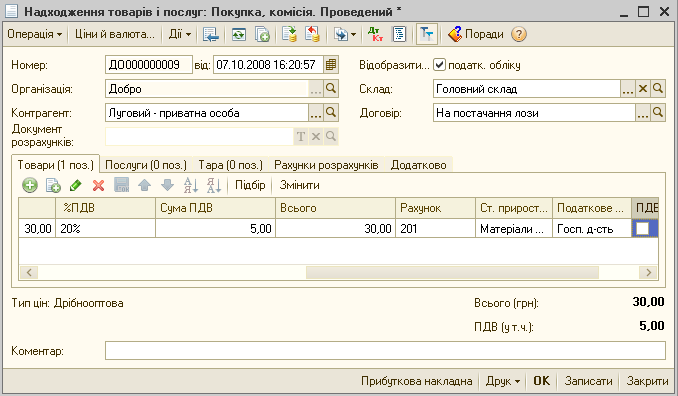Sort ascending with А-Я icon

coord(191,185)
